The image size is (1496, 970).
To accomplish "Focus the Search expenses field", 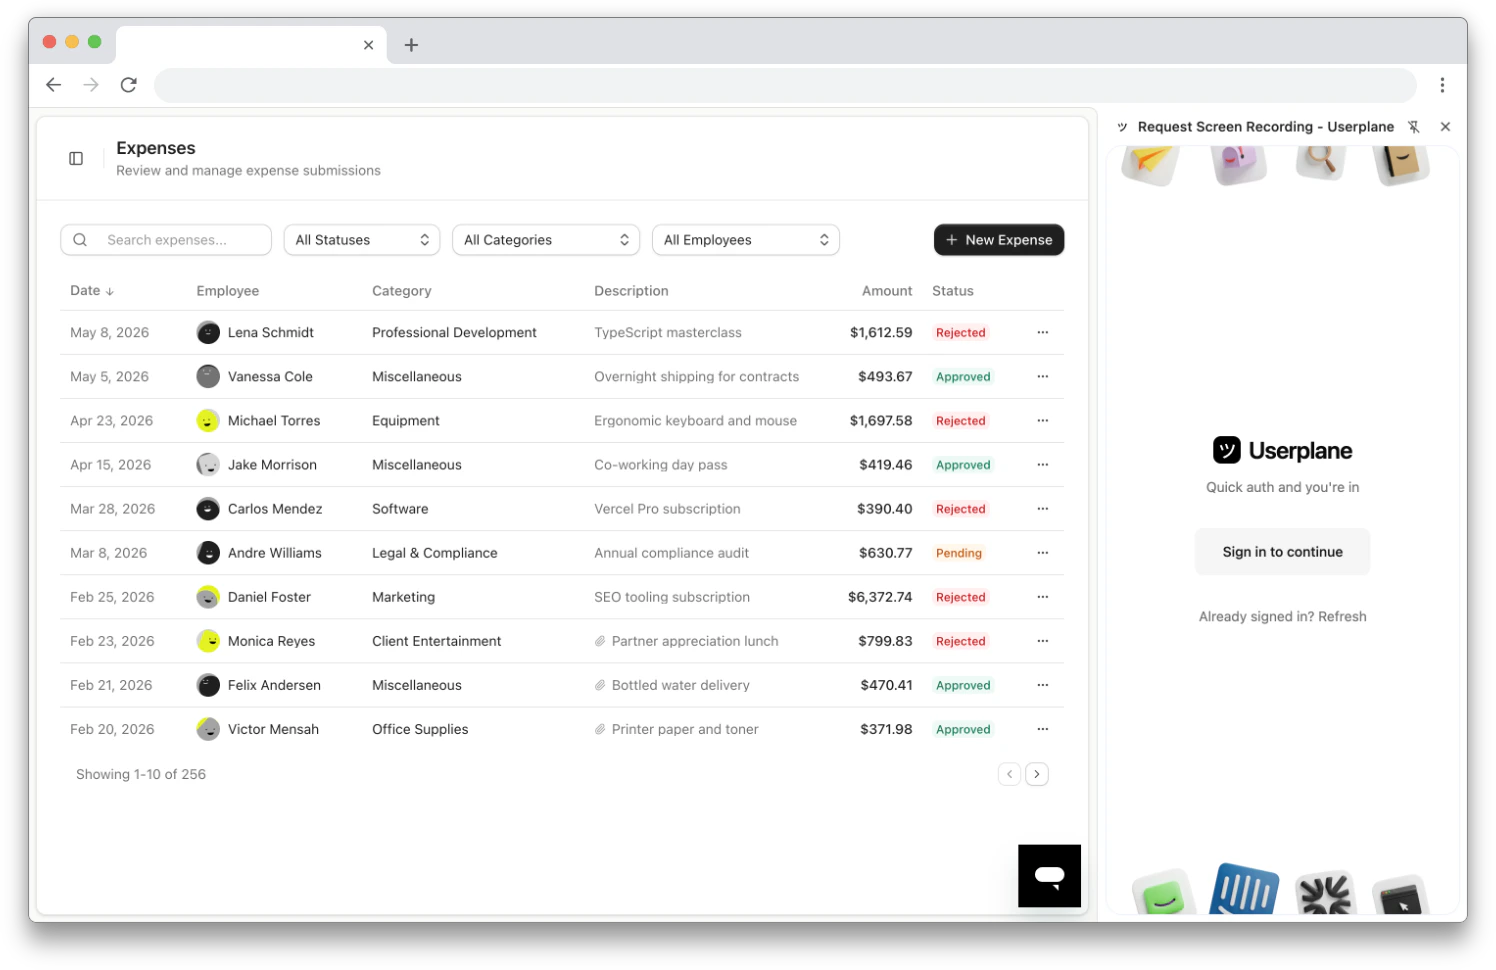I will 166,240.
